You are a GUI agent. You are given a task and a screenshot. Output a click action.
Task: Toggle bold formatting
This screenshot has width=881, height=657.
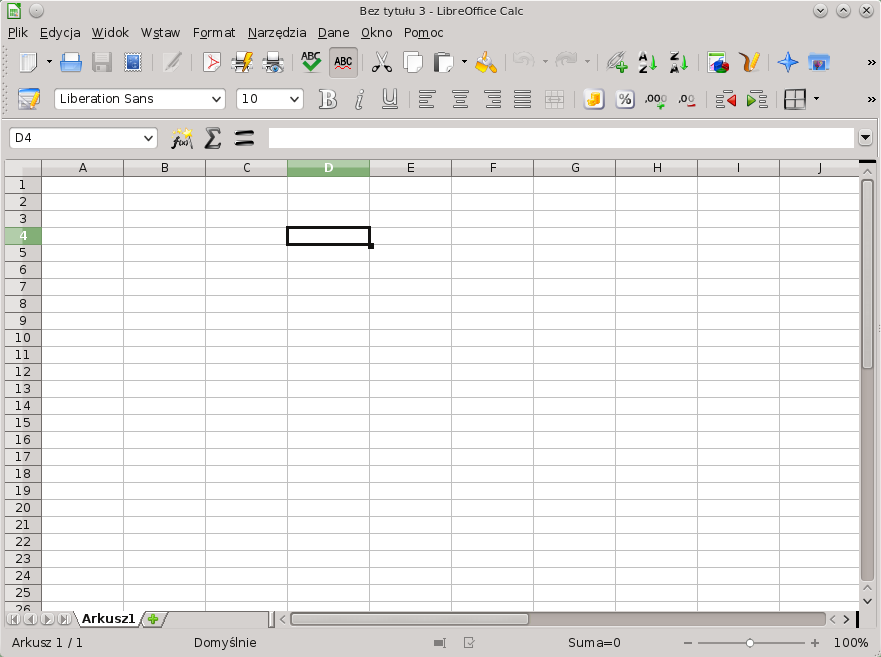coord(327,99)
